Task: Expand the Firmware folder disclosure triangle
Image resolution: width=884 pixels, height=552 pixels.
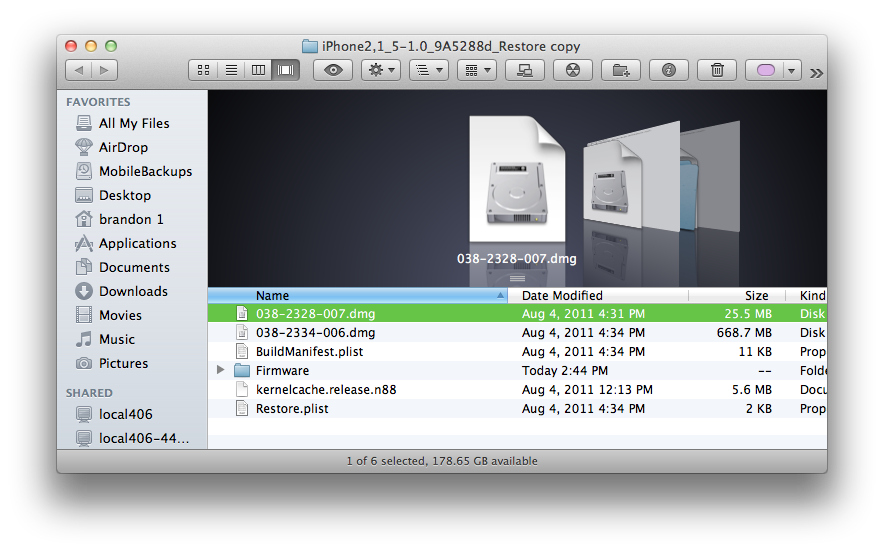Action: [x=220, y=370]
